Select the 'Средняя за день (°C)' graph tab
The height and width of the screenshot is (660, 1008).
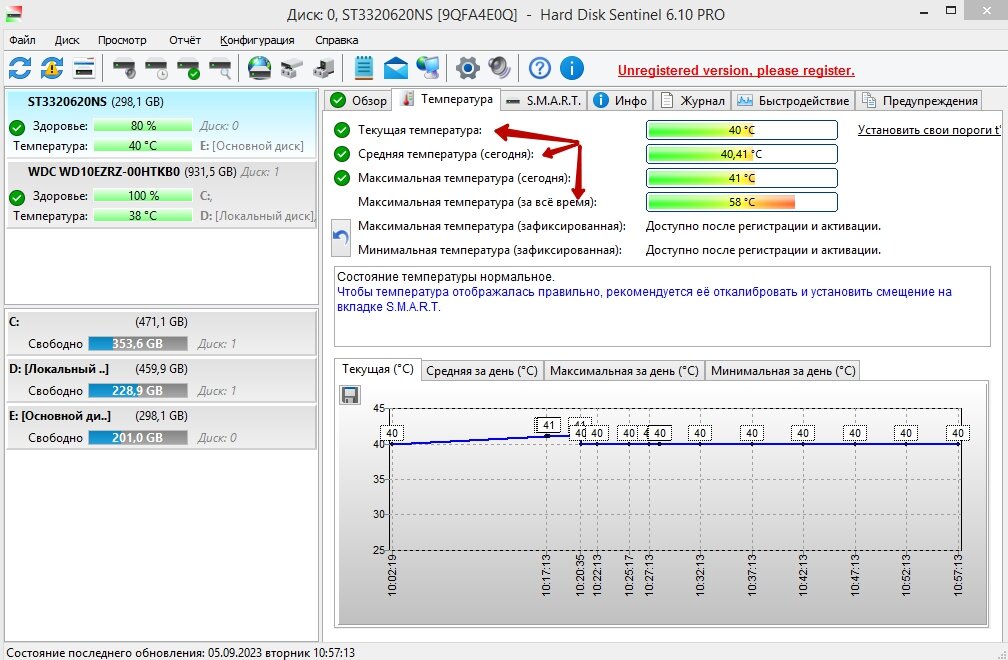coord(482,371)
